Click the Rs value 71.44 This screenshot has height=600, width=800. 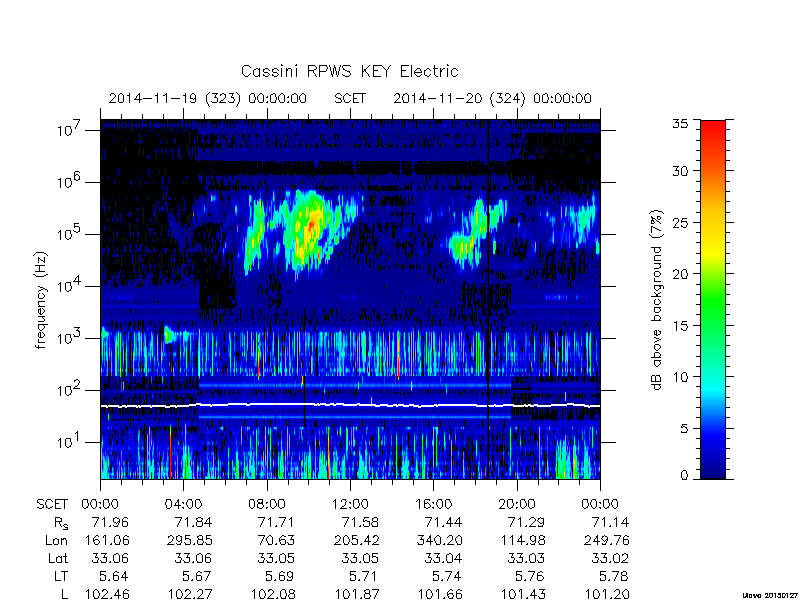443,522
